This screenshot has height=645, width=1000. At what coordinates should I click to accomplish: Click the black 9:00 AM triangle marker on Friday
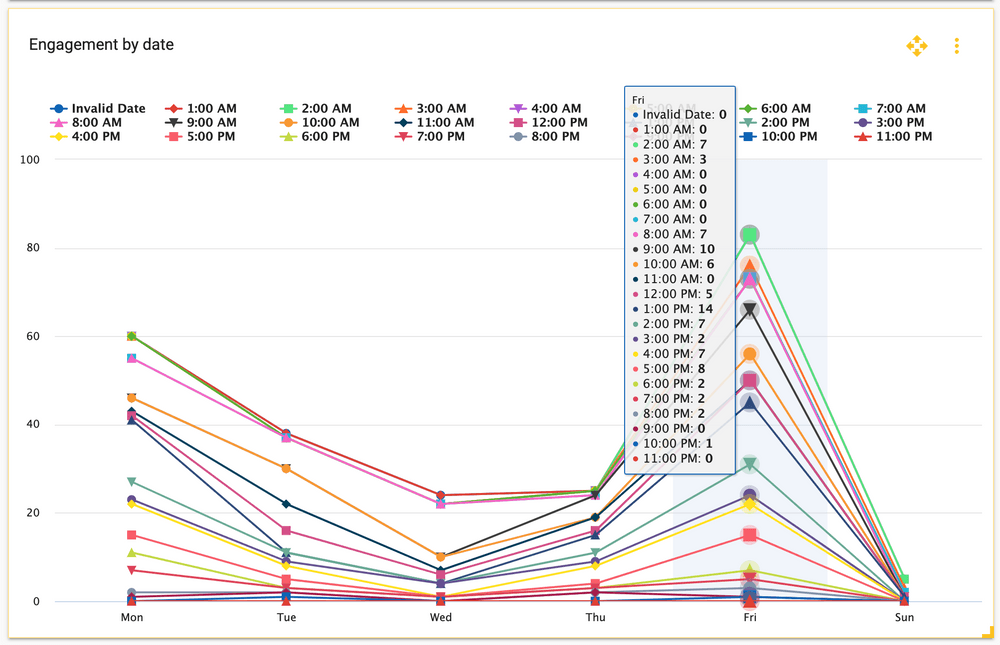click(750, 310)
